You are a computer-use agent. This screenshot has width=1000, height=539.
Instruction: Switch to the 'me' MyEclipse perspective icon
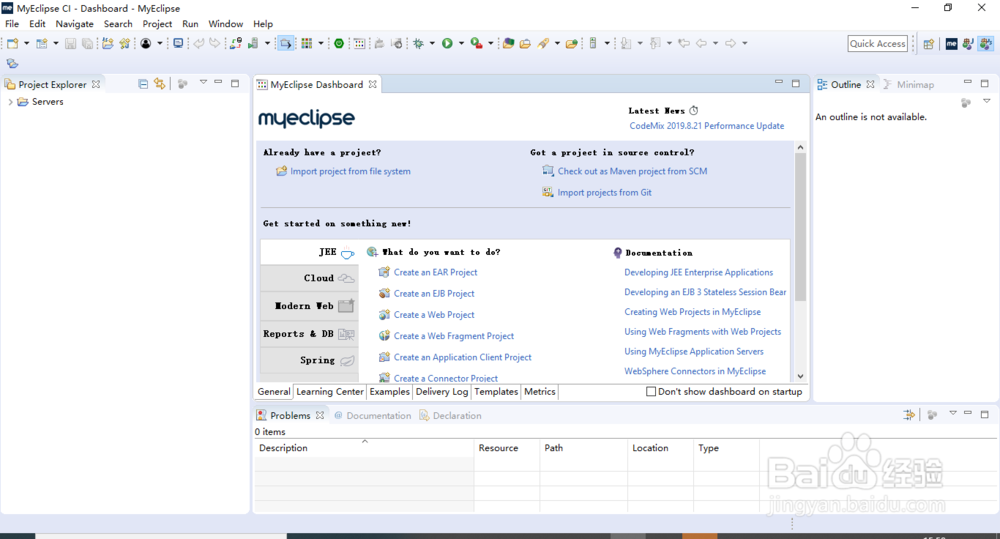(952, 44)
